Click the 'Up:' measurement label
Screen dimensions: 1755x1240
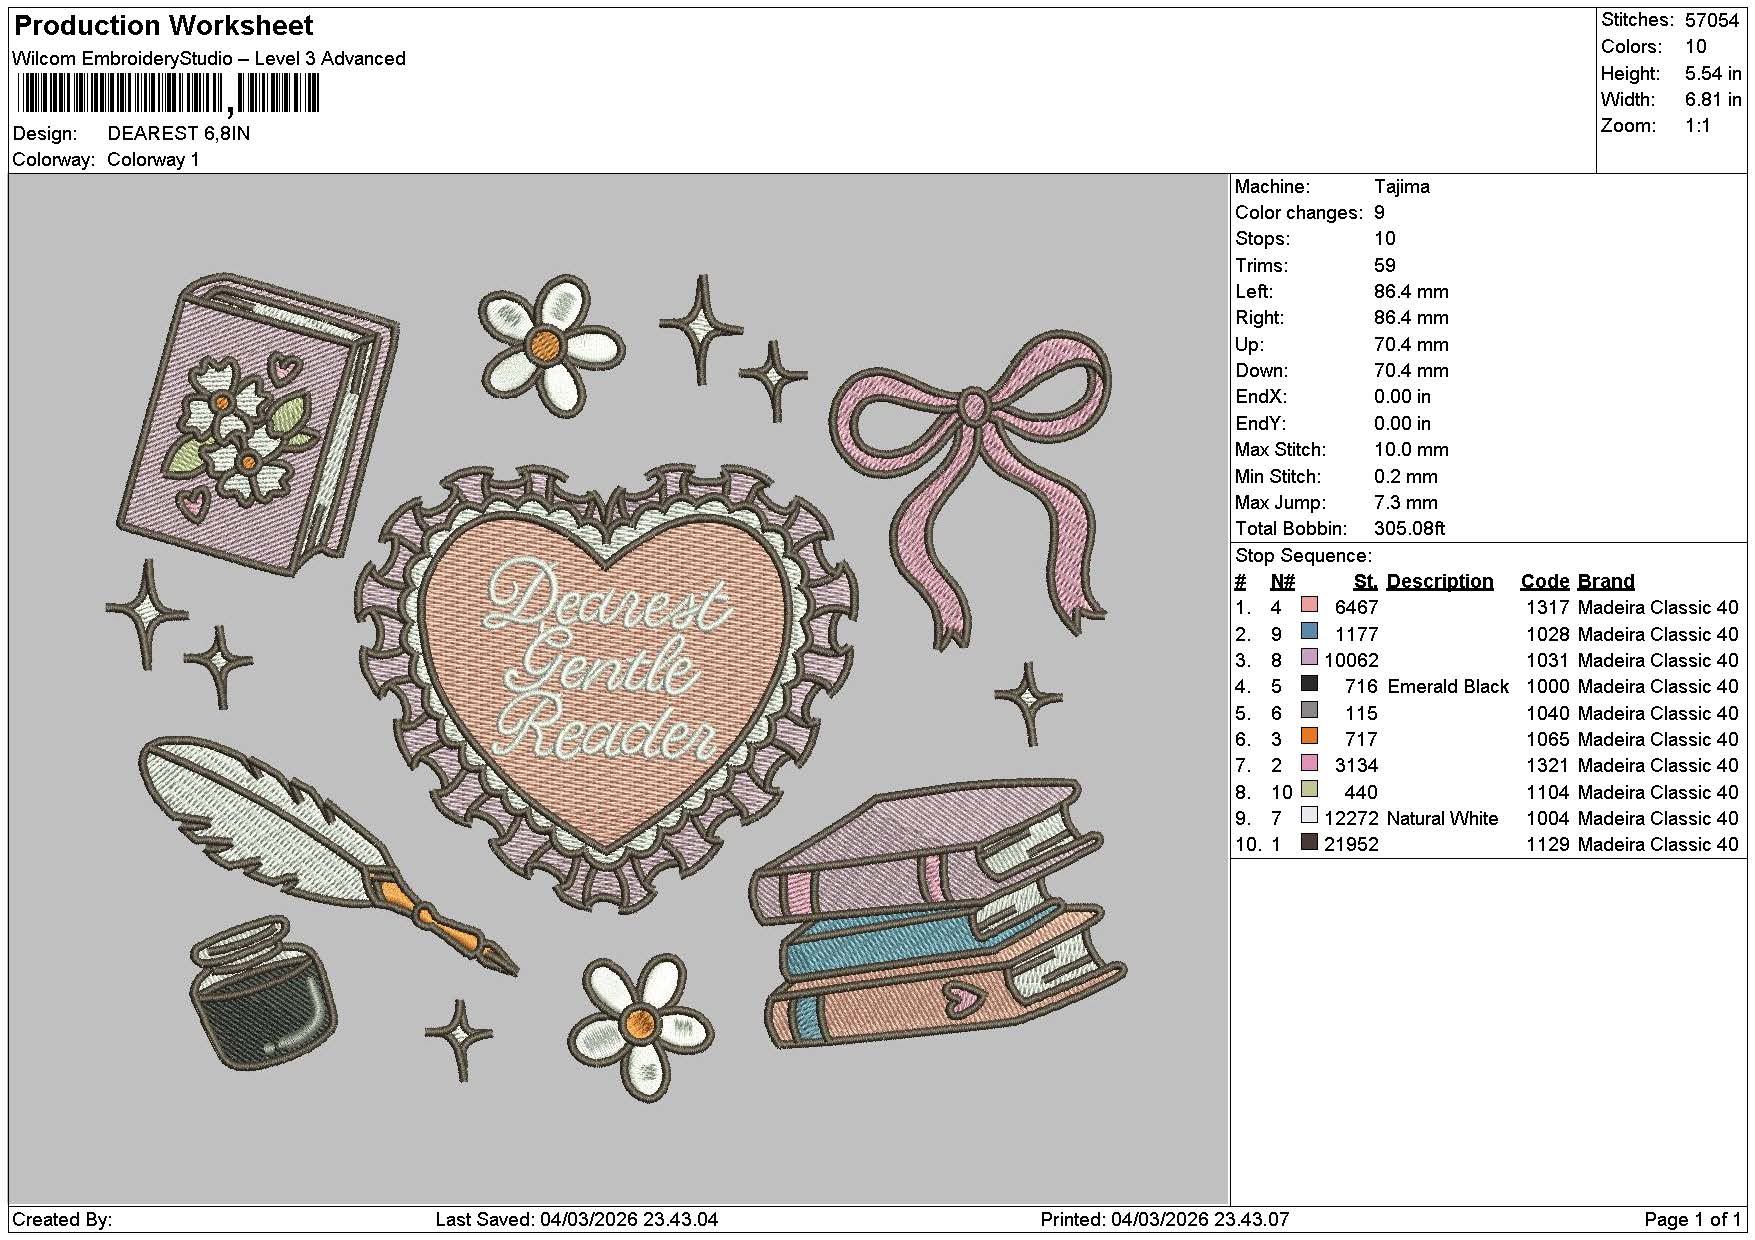coord(1250,345)
